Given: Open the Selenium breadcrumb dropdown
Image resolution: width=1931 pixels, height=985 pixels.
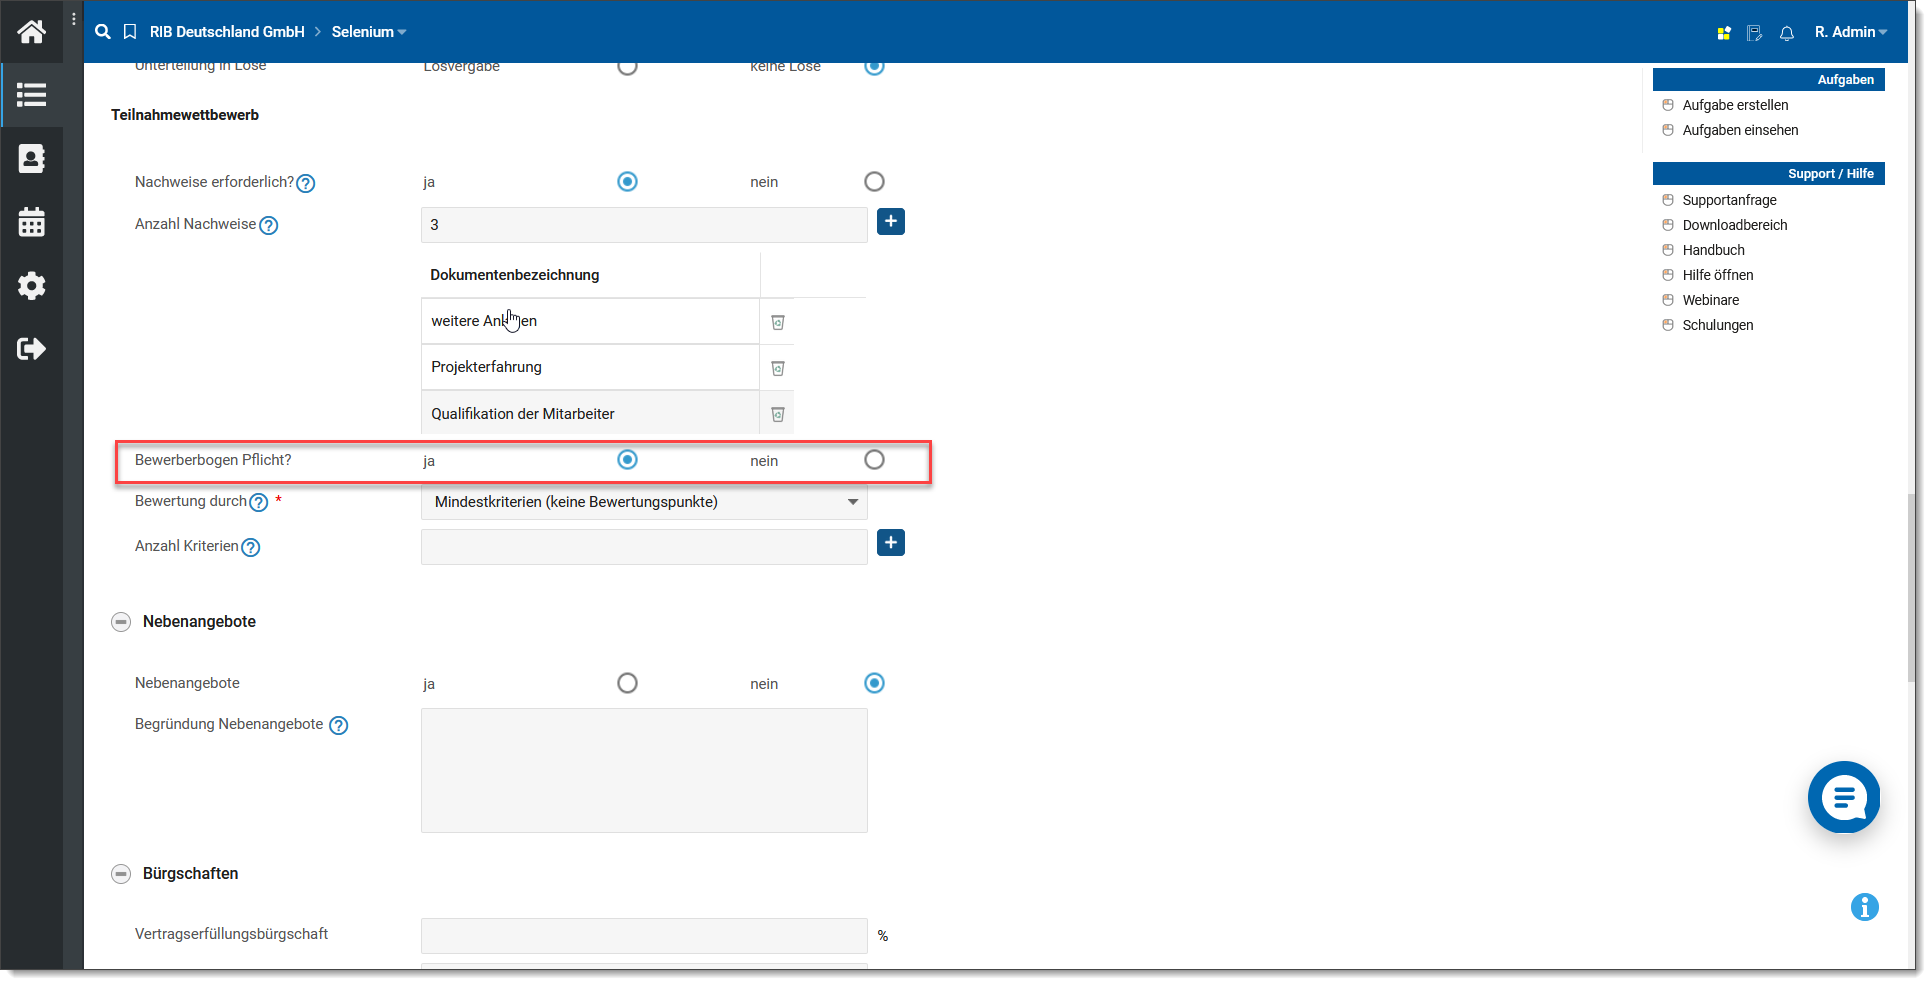Looking at the screenshot, I should (x=369, y=32).
